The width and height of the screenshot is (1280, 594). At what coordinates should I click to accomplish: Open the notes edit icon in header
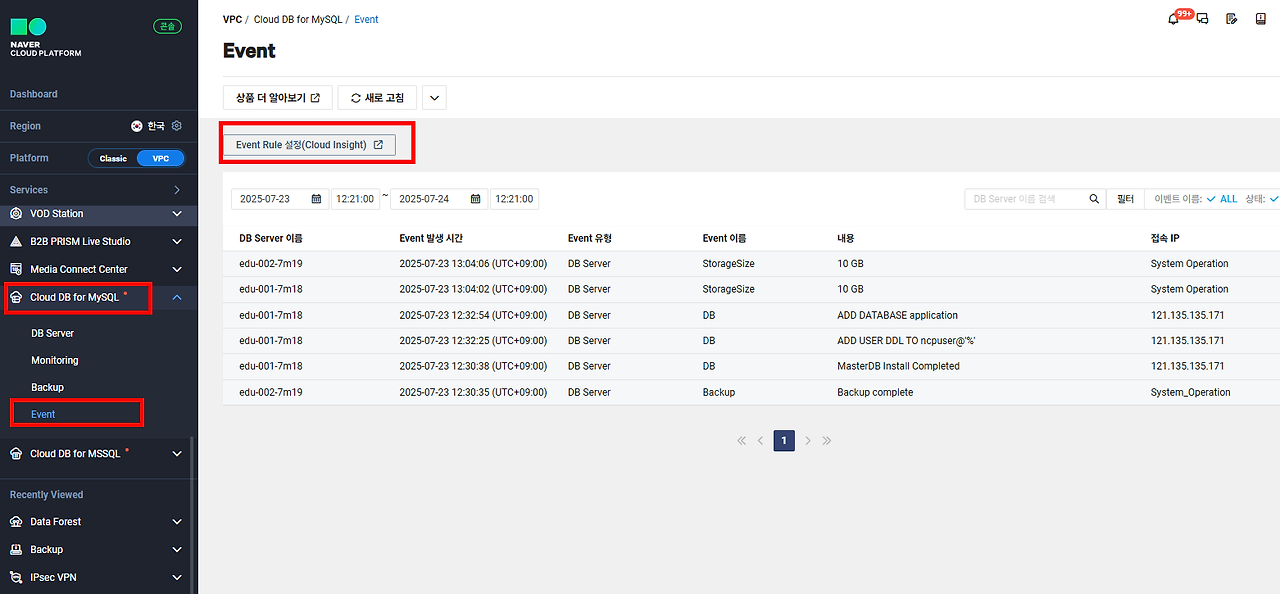tap(1231, 19)
